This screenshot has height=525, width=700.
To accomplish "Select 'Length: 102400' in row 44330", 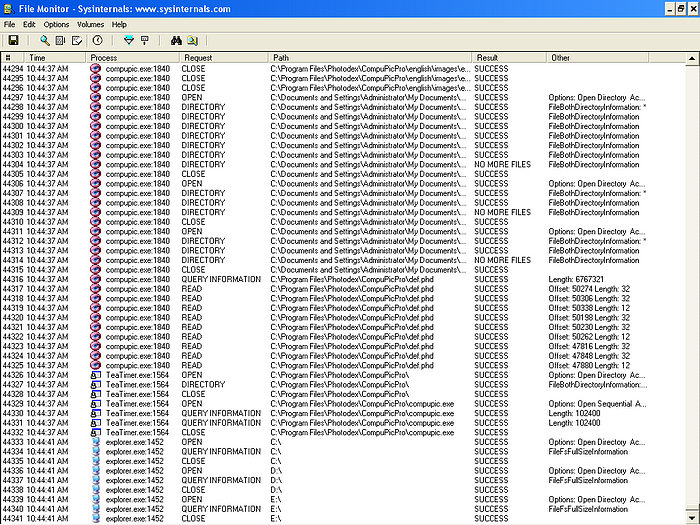I will point(574,413).
